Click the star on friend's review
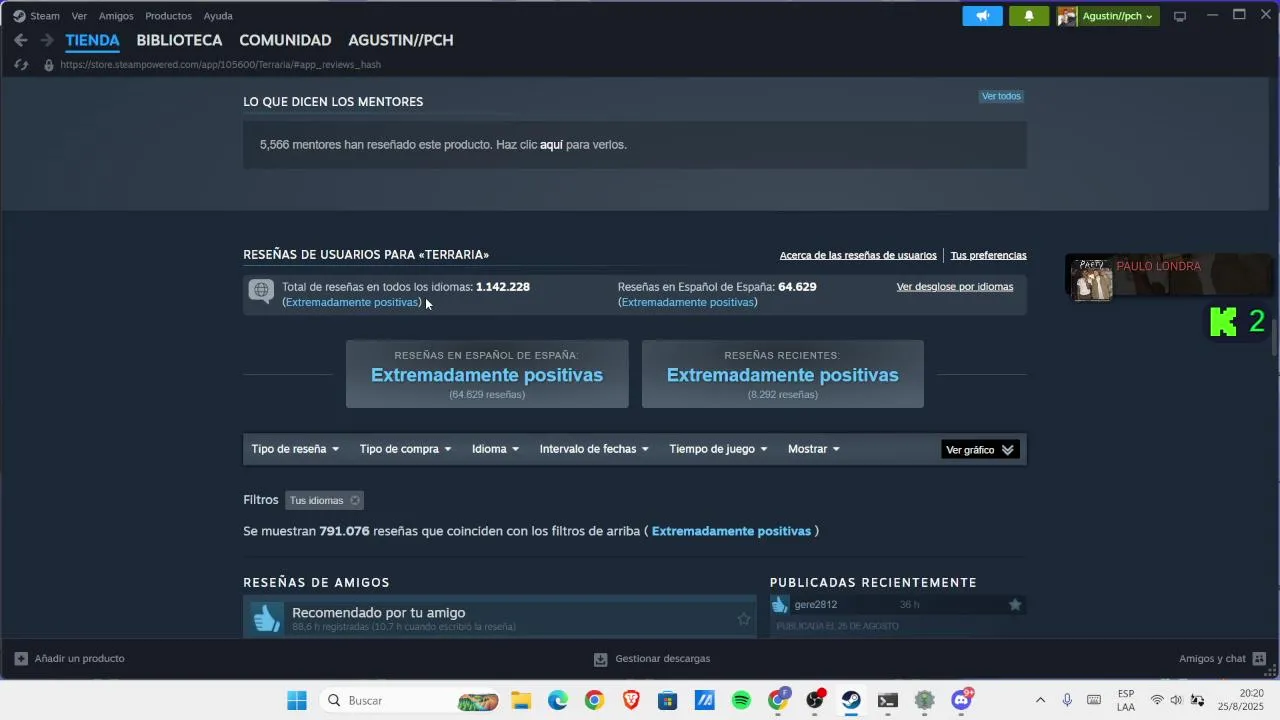The image size is (1280, 720). point(743,619)
